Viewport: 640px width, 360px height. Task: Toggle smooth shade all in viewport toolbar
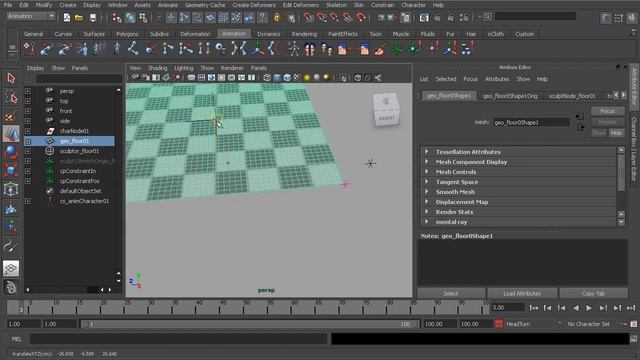click(x=277, y=78)
